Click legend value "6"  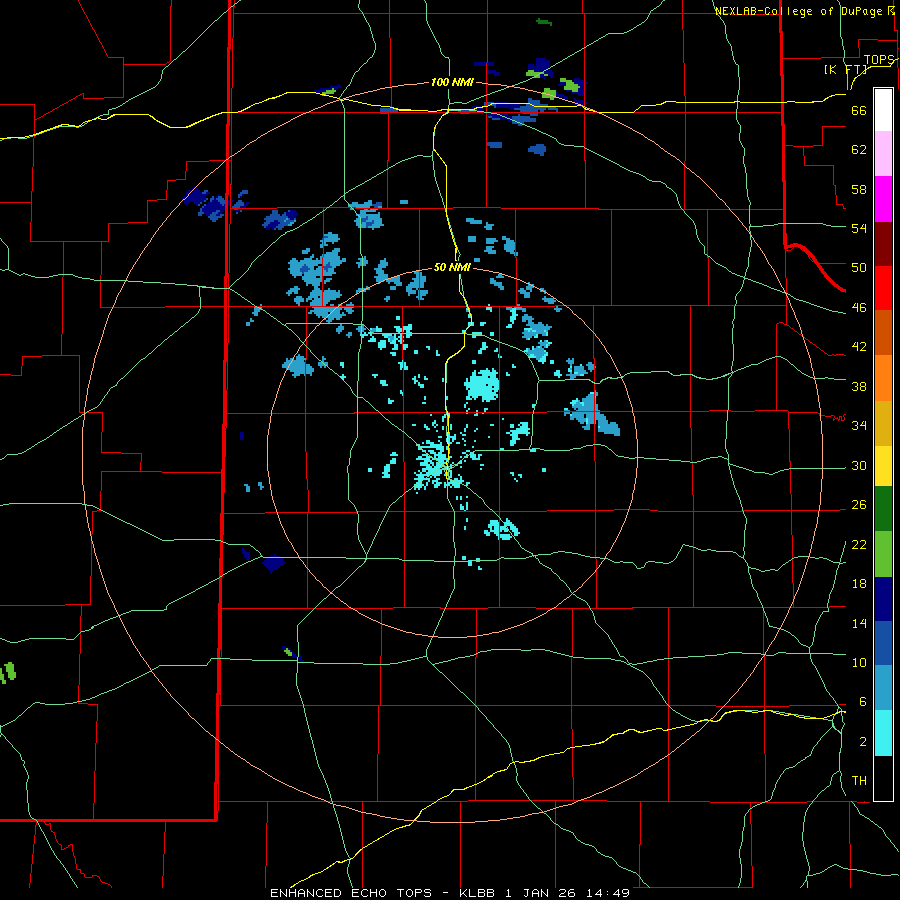(x=863, y=701)
